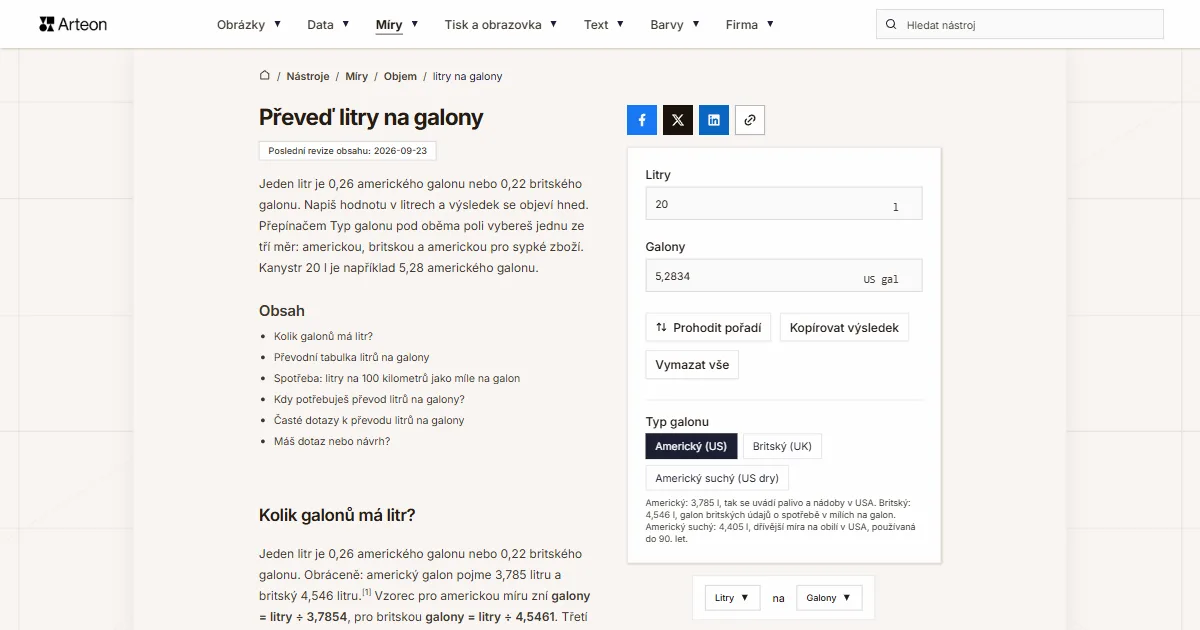Click the 'Převeď litry na galony' heading
This screenshot has height=630, width=1200.
[371, 117]
